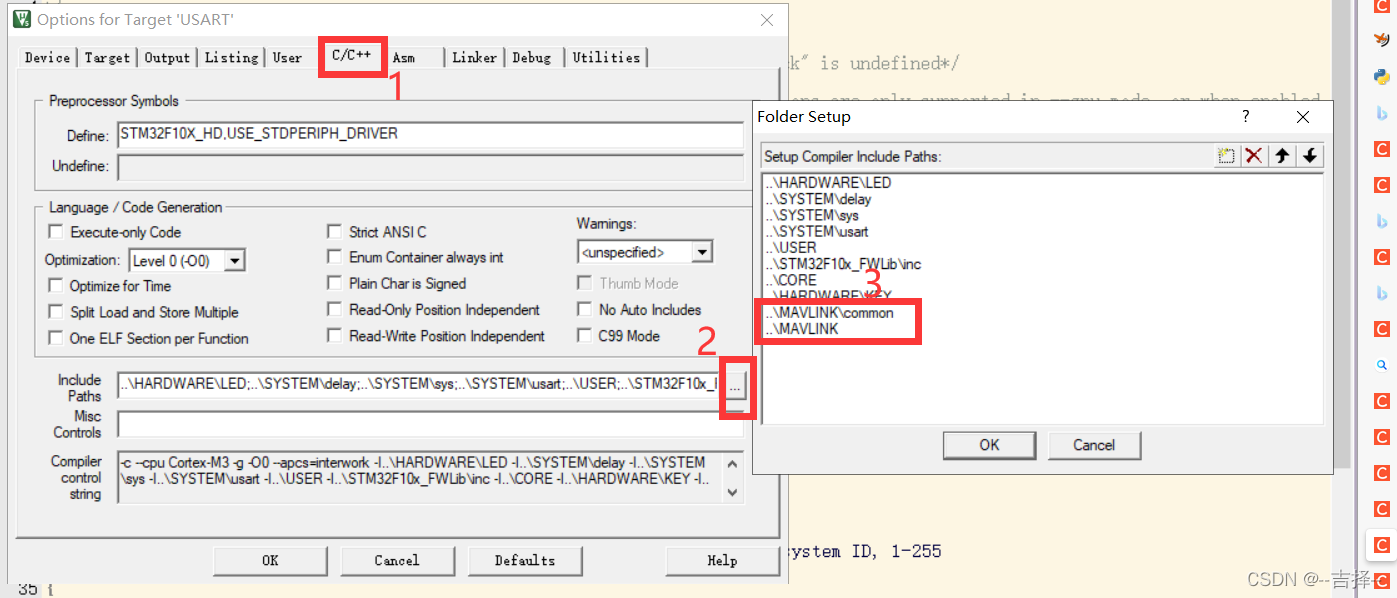Switch to the Asm tab
This screenshot has height=598, width=1397.
(404, 58)
